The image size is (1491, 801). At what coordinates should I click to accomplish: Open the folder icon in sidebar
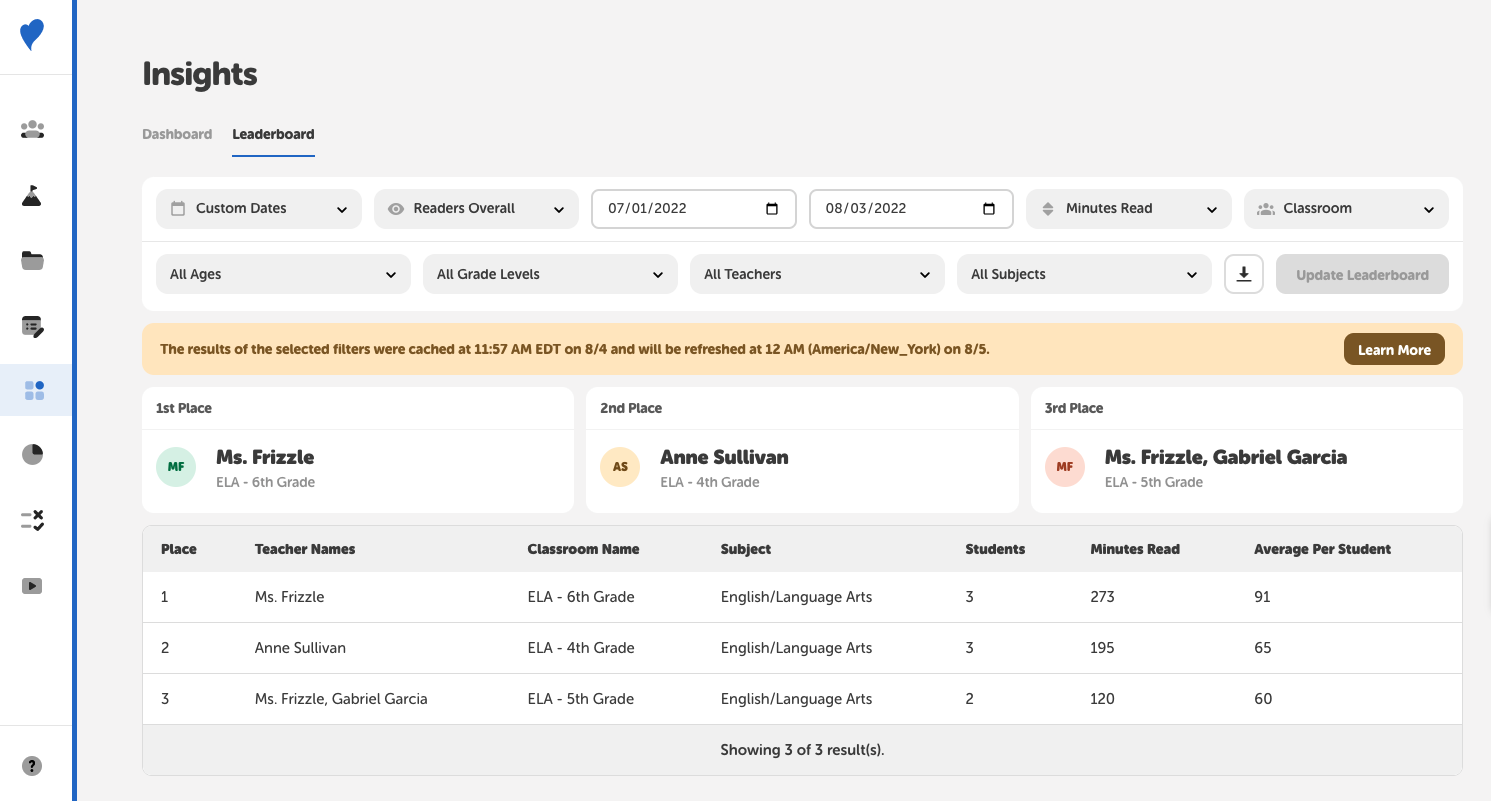coord(32,261)
